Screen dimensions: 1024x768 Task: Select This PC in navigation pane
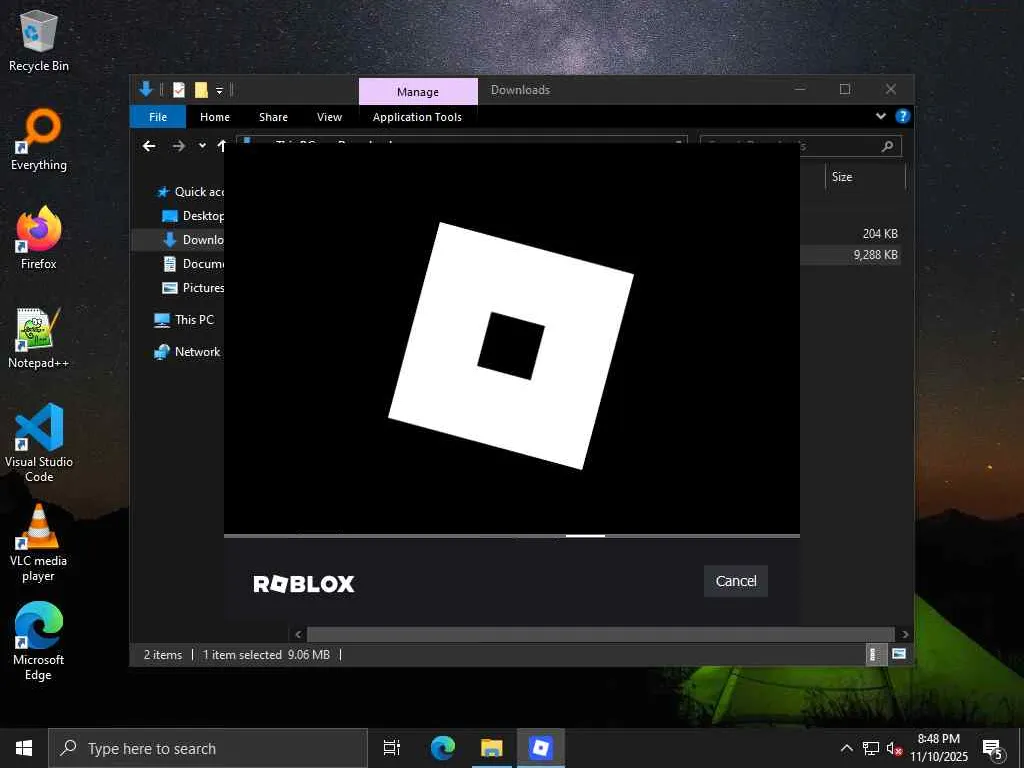click(x=184, y=319)
